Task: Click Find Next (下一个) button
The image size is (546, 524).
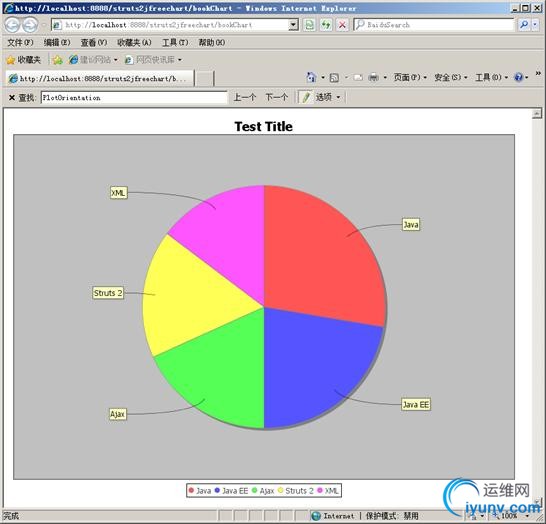Action: 276,97
